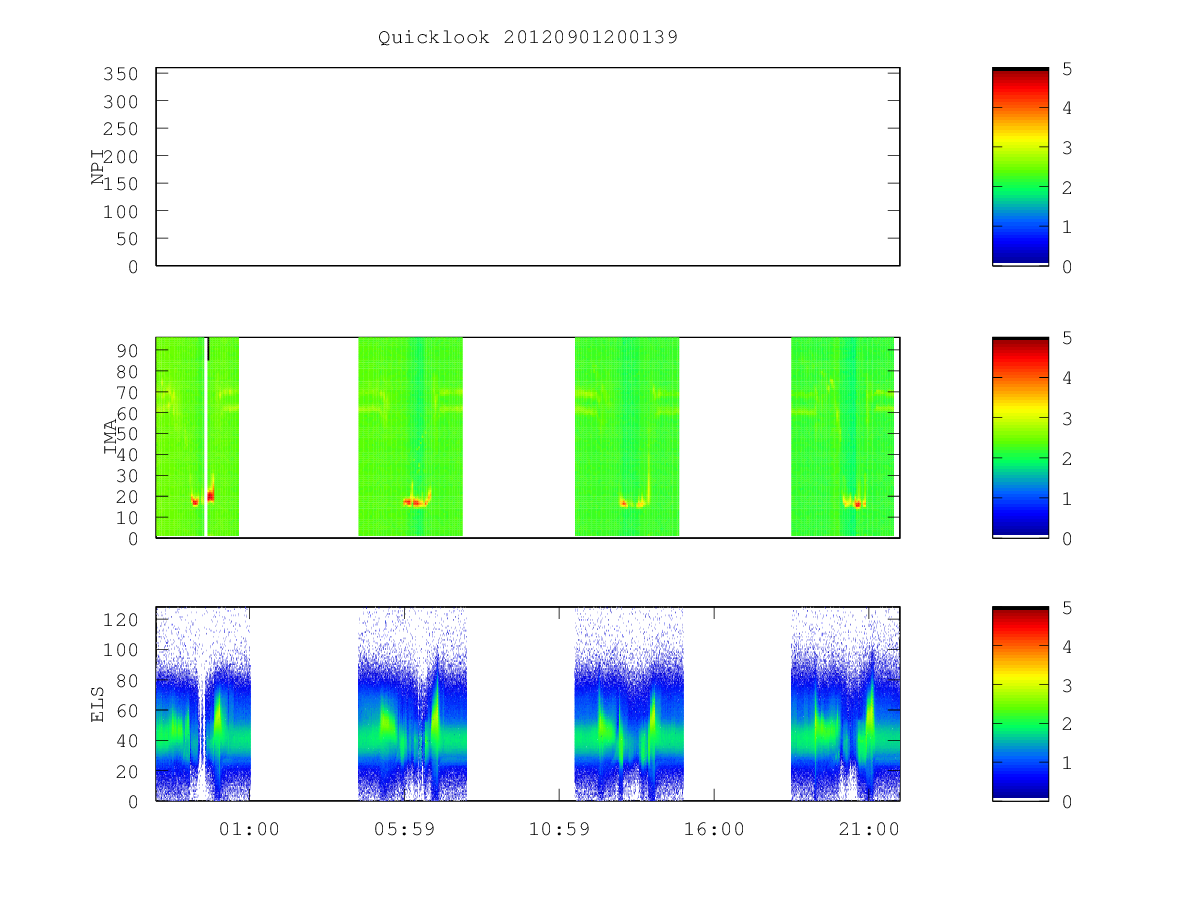Click the 10:59 time axis label
This screenshot has height=900, width=1200.
(x=559, y=829)
